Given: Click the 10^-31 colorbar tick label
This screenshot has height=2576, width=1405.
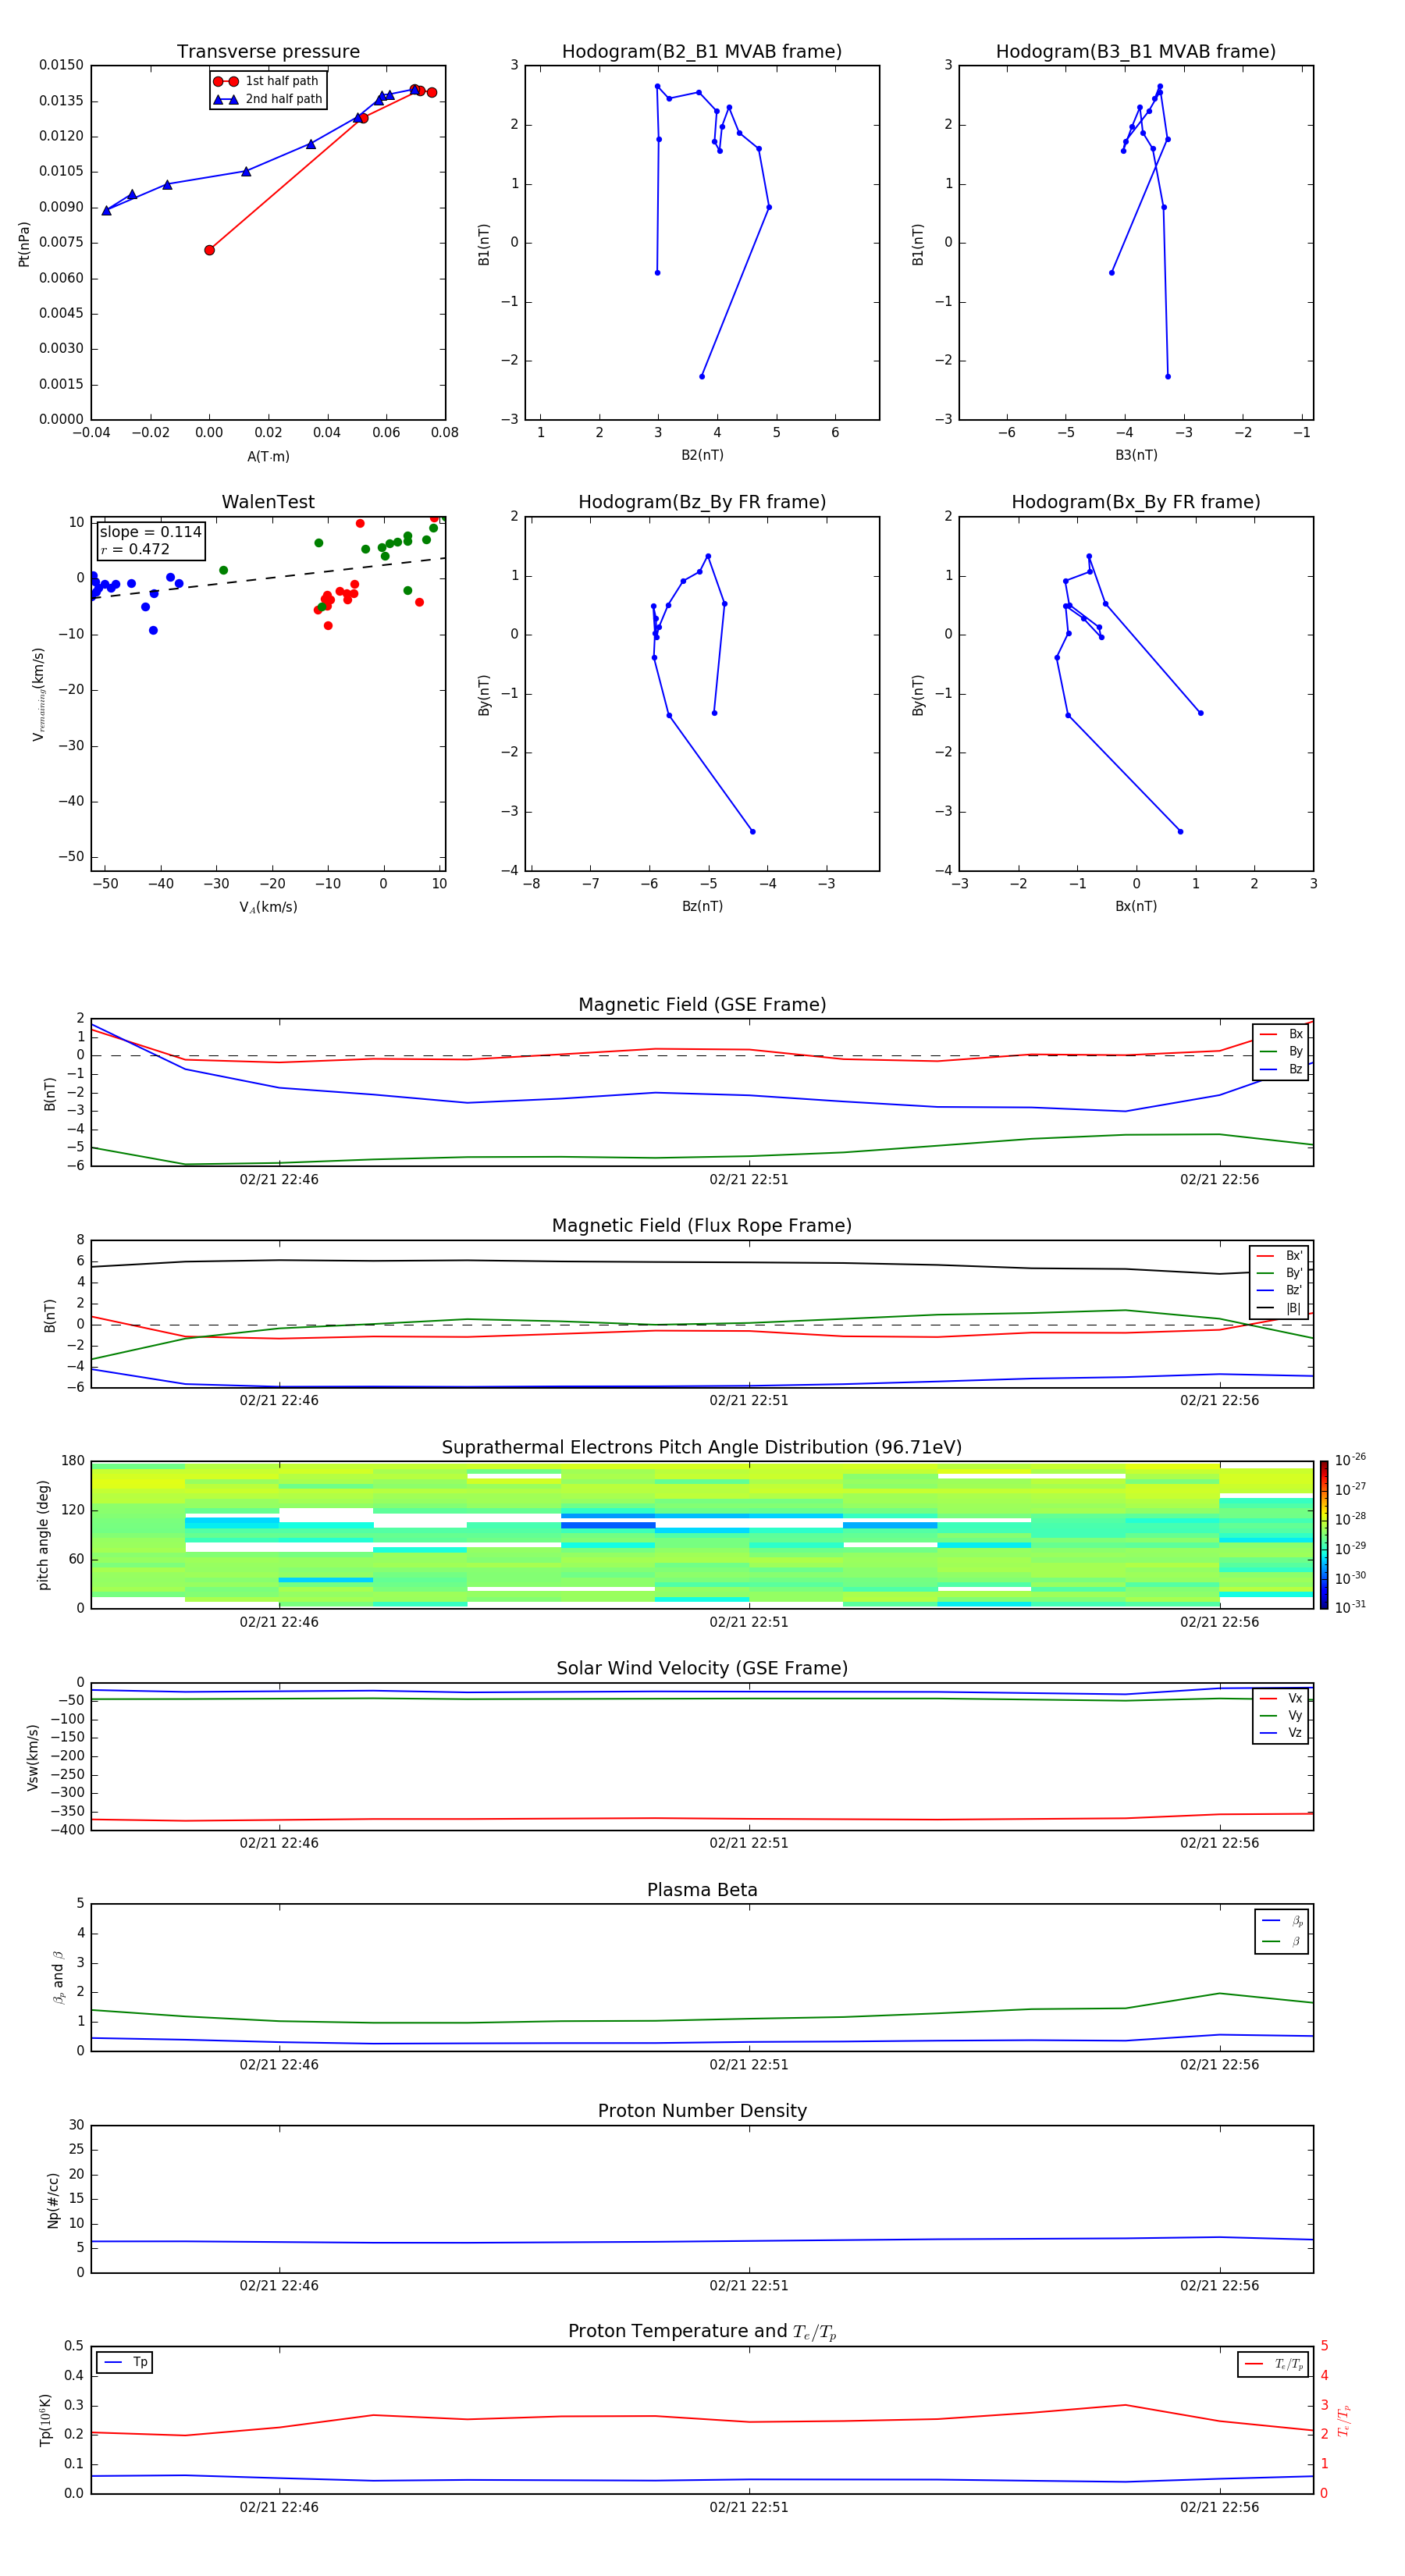Looking at the screenshot, I should [1350, 1607].
